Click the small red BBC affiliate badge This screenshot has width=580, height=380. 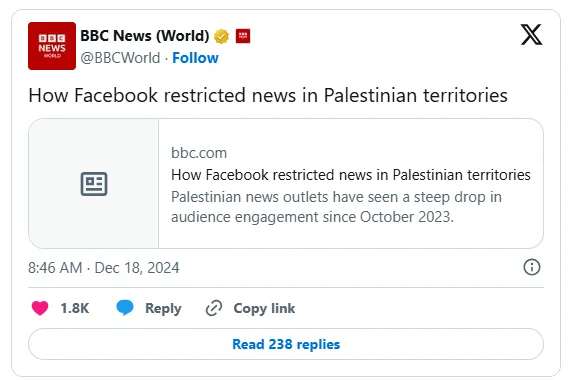243,36
